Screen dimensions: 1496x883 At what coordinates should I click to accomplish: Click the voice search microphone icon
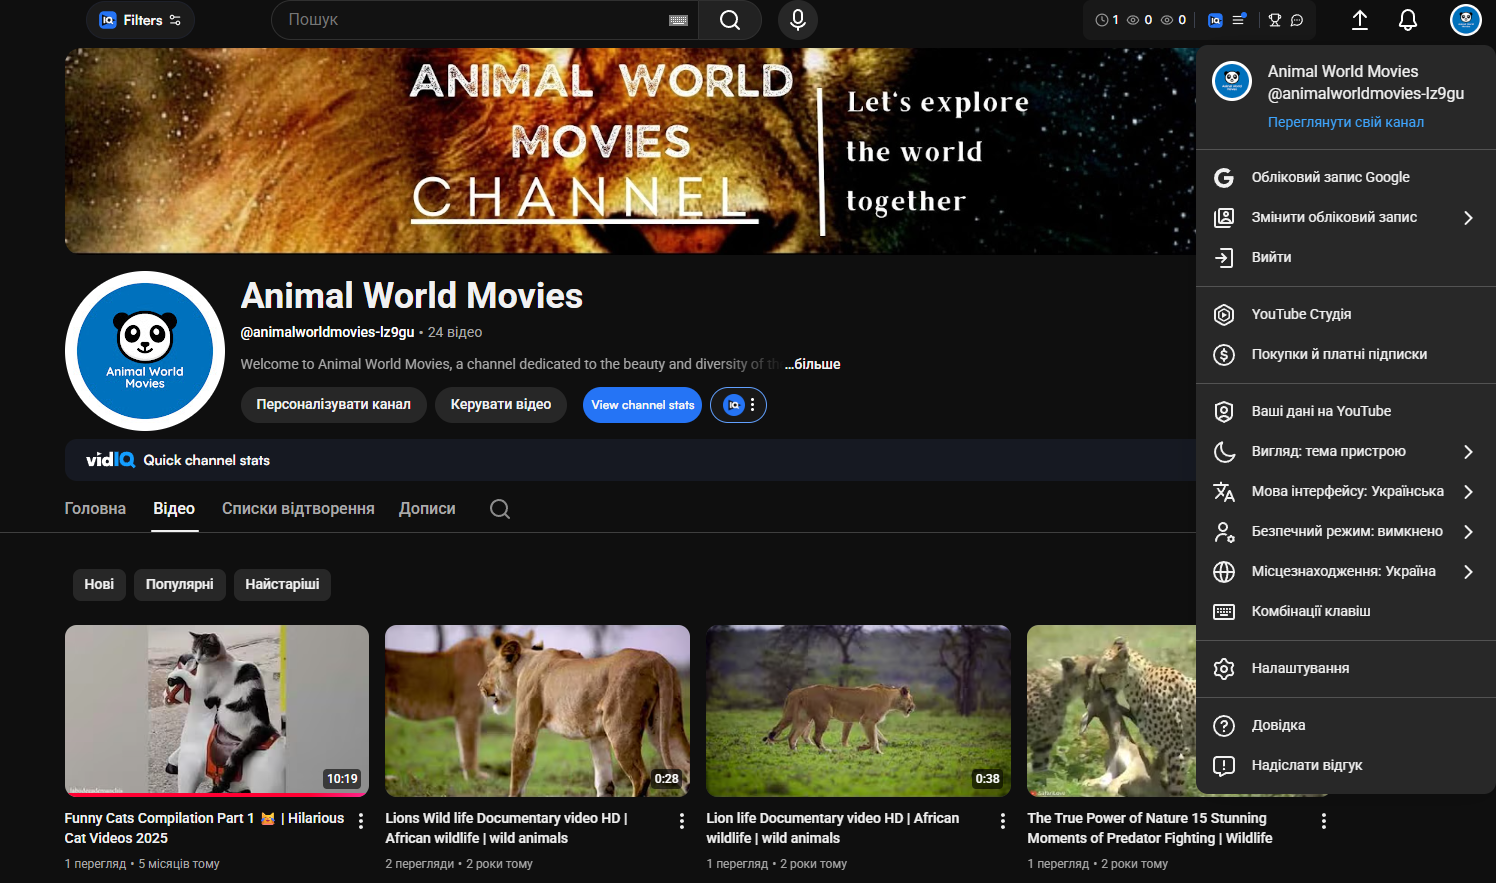click(x=797, y=20)
